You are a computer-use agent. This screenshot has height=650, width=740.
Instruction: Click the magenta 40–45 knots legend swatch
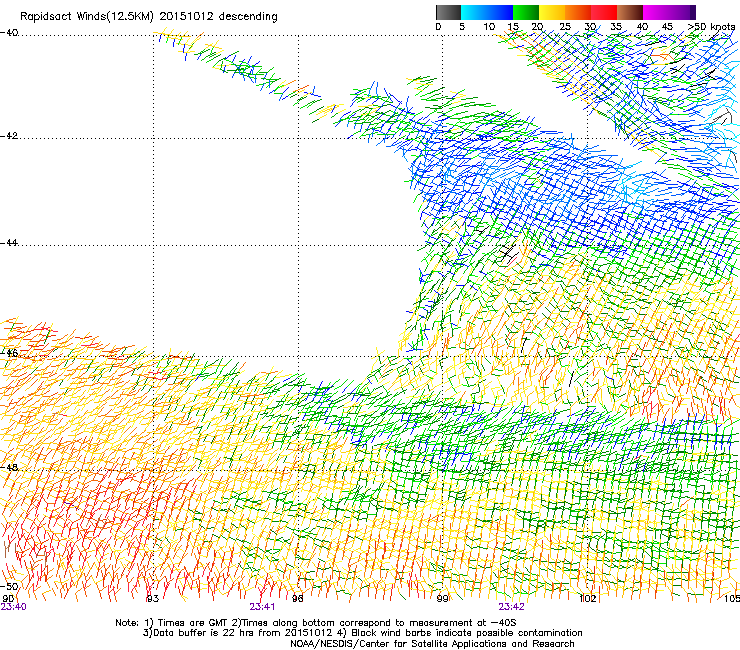click(x=656, y=12)
